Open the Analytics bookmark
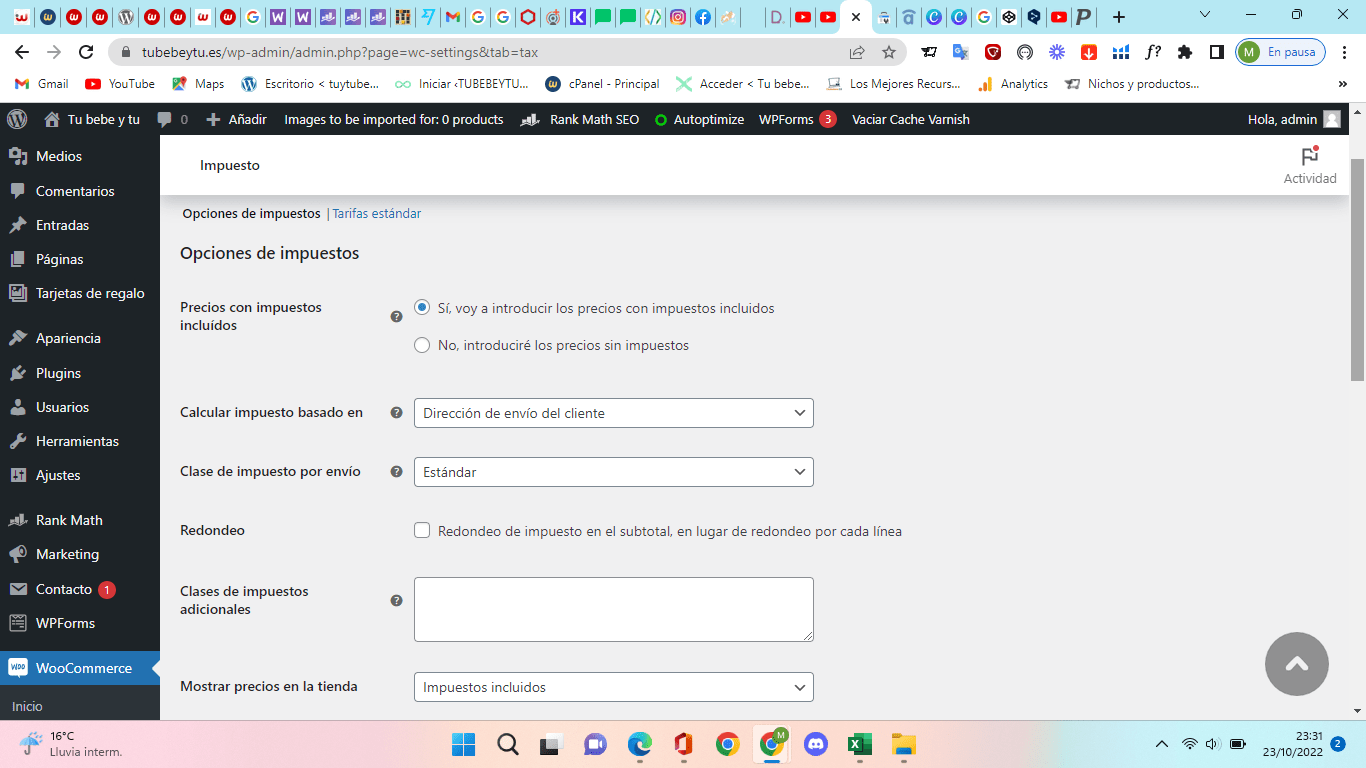 tap(1013, 84)
